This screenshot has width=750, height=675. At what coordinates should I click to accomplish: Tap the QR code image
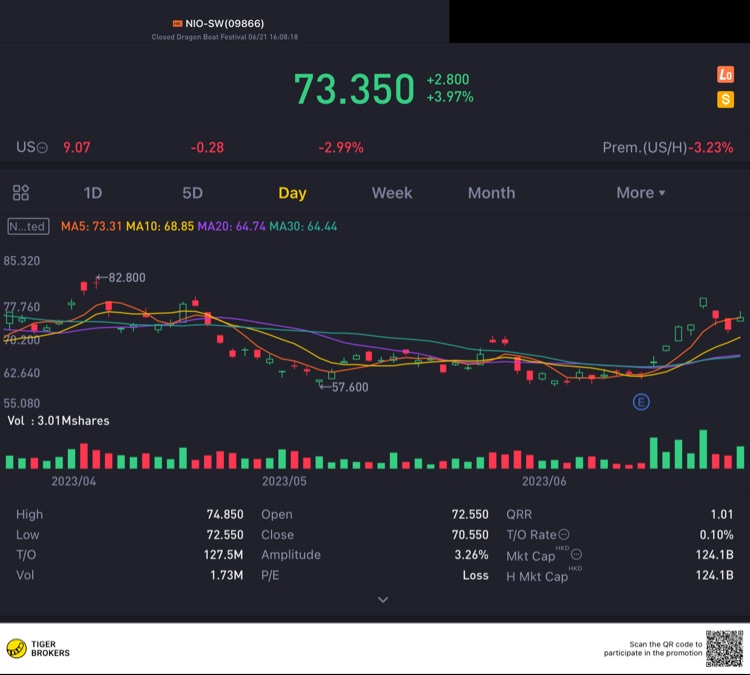724,649
